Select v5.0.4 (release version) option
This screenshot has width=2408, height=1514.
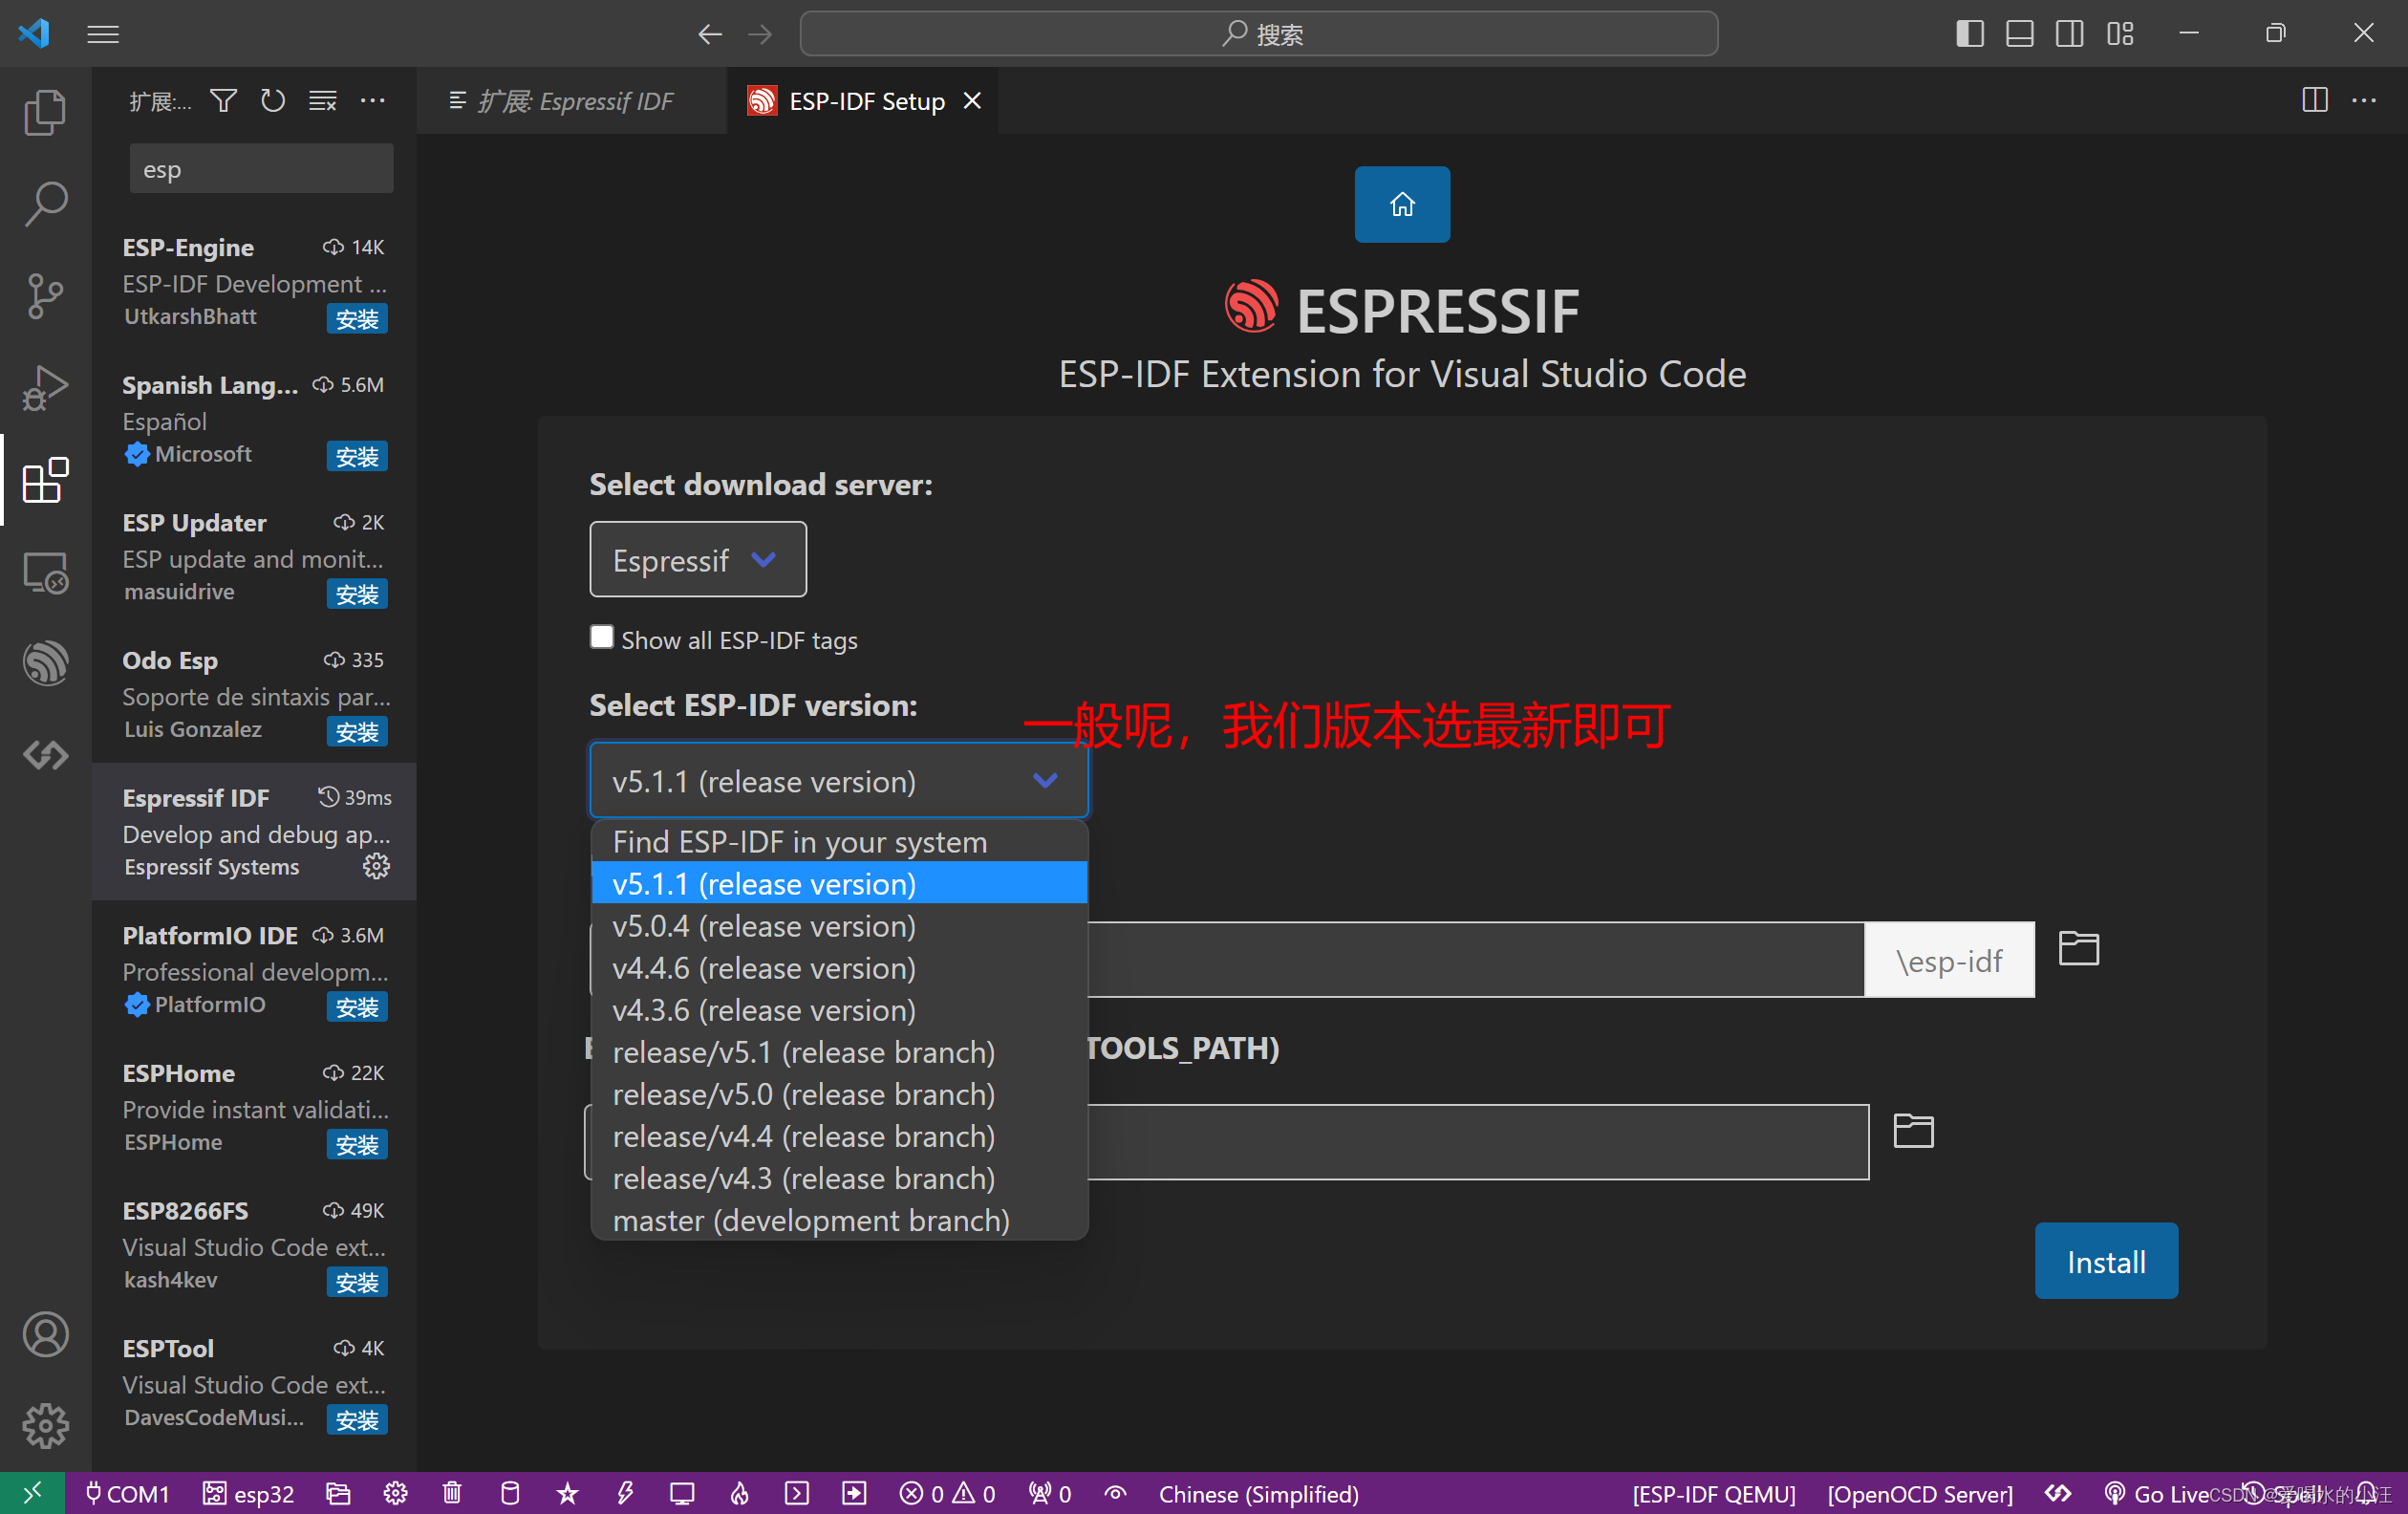pos(838,926)
